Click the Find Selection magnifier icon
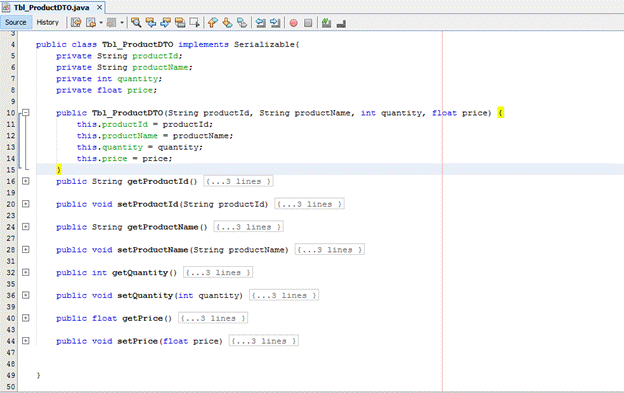 pyautogui.click(x=136, y=23)
